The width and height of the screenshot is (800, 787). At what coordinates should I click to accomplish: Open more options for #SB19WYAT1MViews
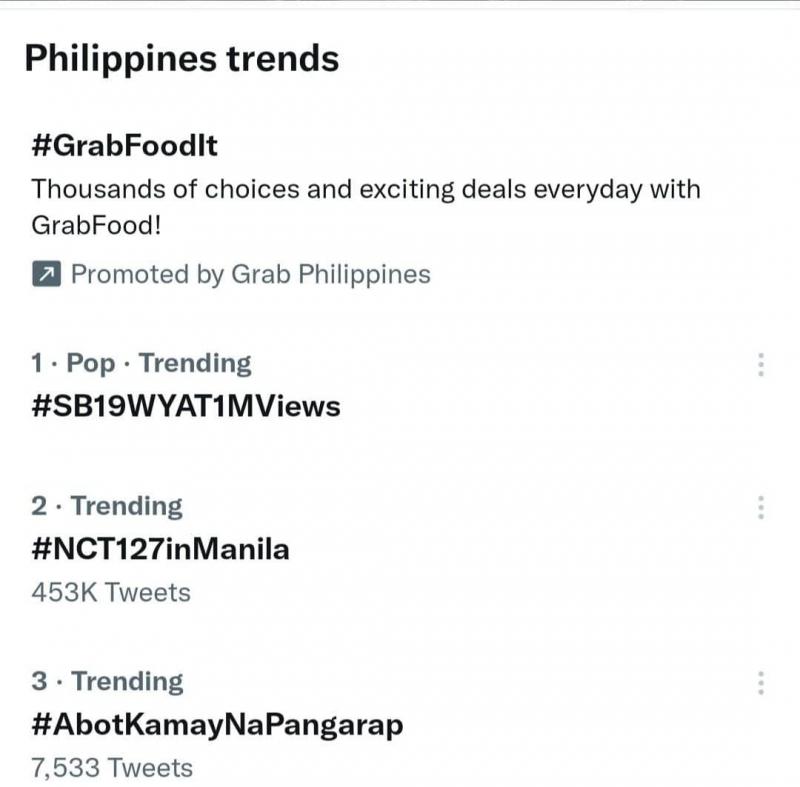pos(761,364)
